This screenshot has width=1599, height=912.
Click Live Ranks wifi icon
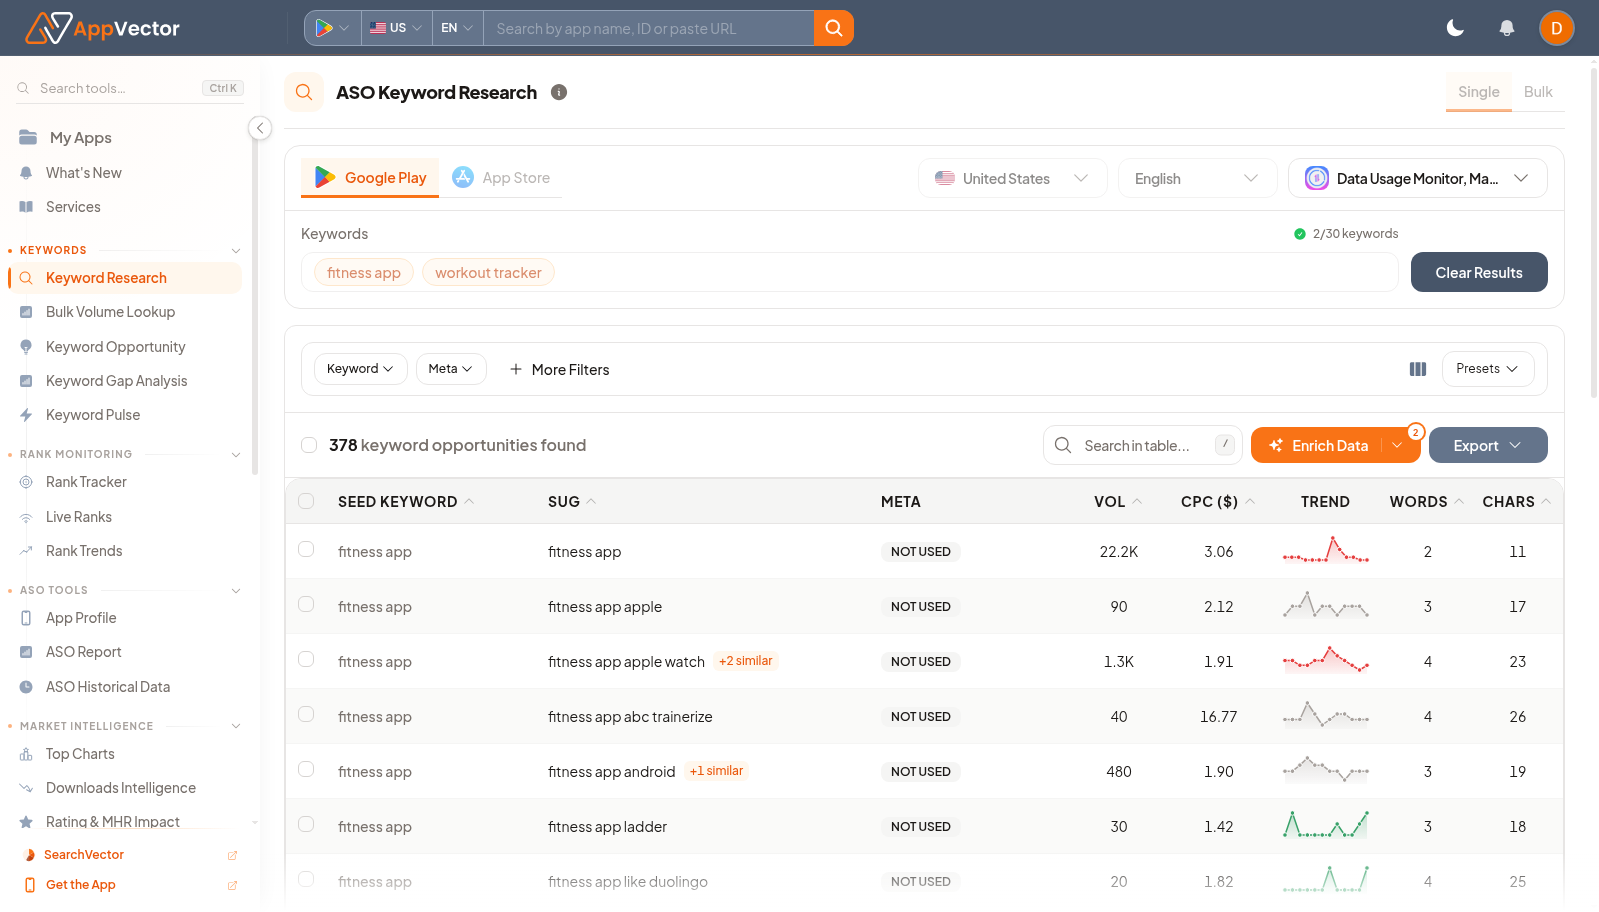pos(26,517)
